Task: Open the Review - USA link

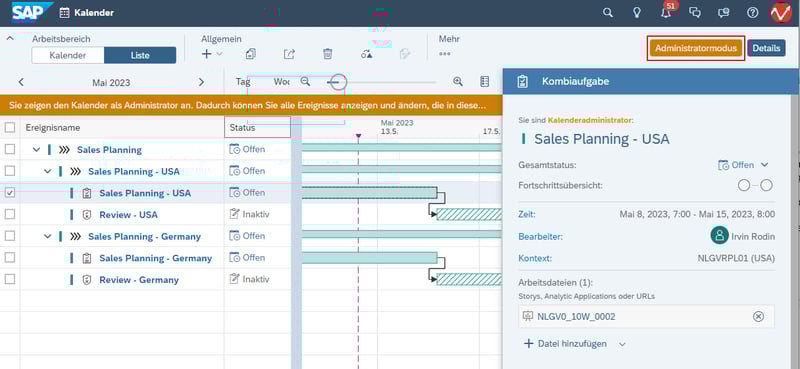Action: (128, 215)
